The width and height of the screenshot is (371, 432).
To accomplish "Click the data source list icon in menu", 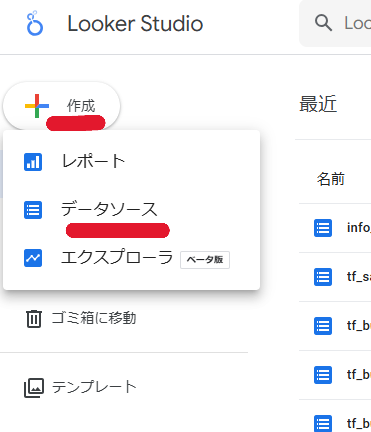I will pos(33,210).
